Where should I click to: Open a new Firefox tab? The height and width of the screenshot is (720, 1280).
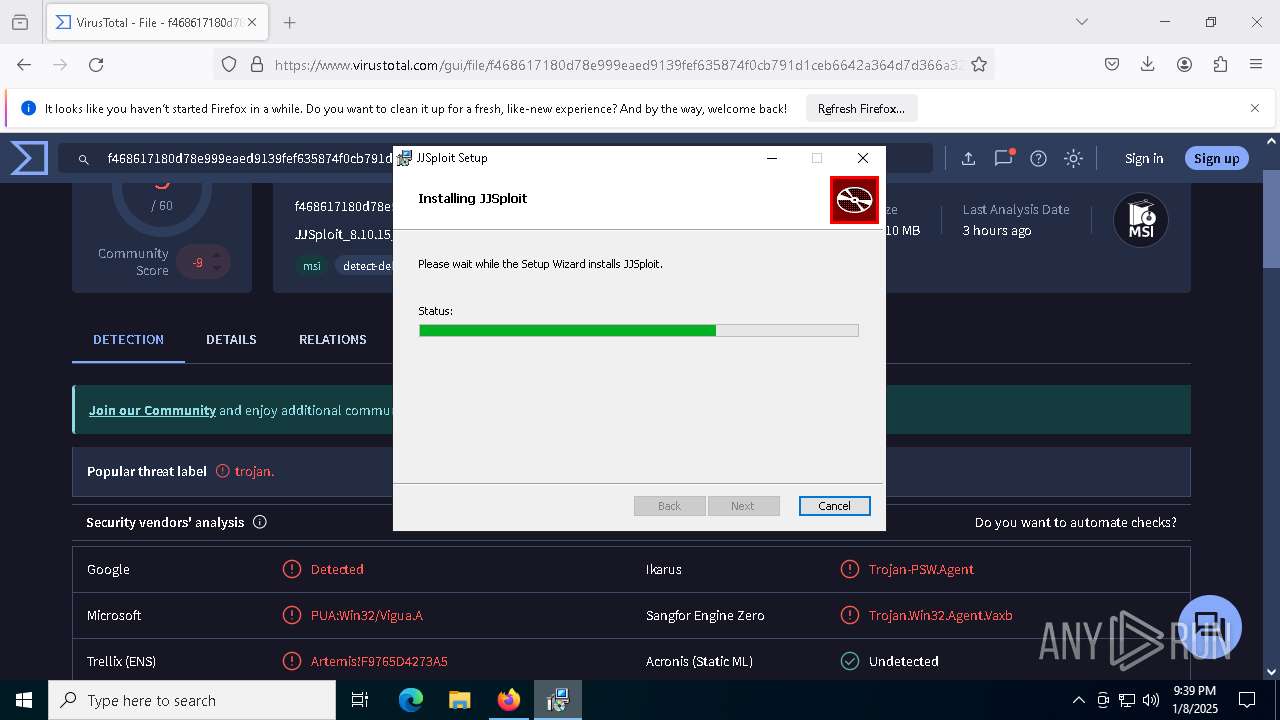pos(289,22)
